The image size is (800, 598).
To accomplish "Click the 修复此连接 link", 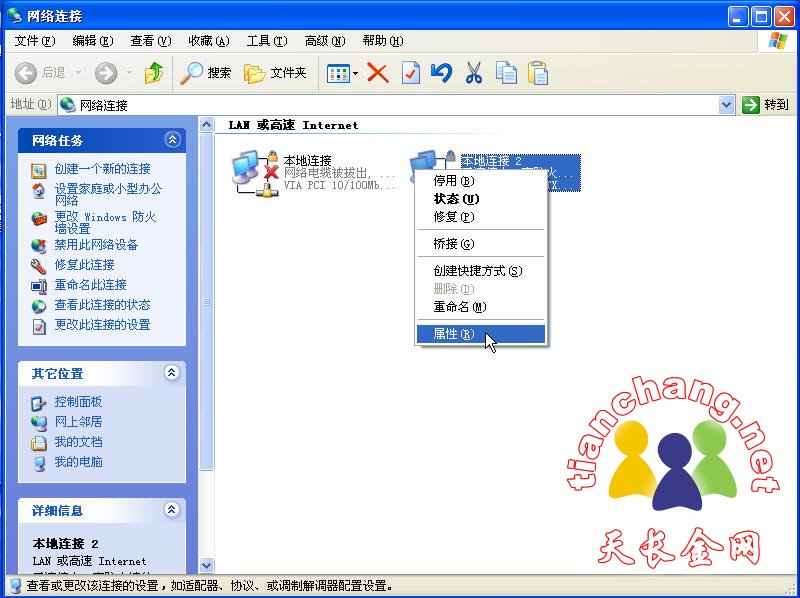I will click(x=85, y=265).
